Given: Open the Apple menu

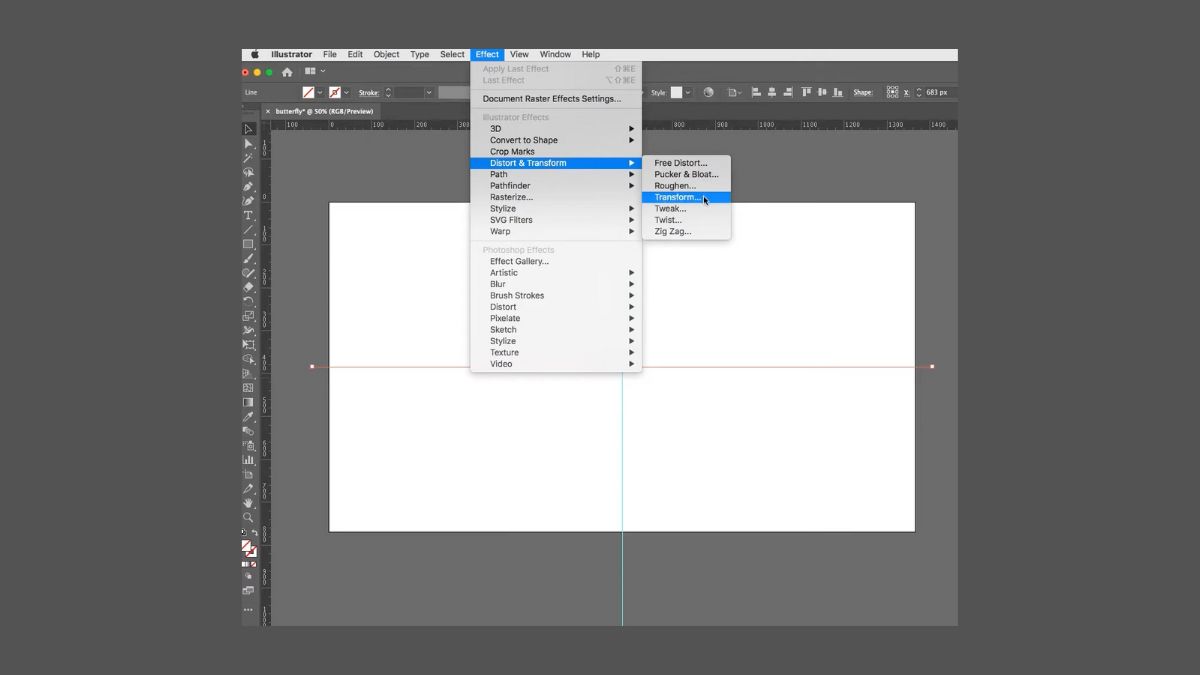Looking at the screenshot, I should click(254, 55).
